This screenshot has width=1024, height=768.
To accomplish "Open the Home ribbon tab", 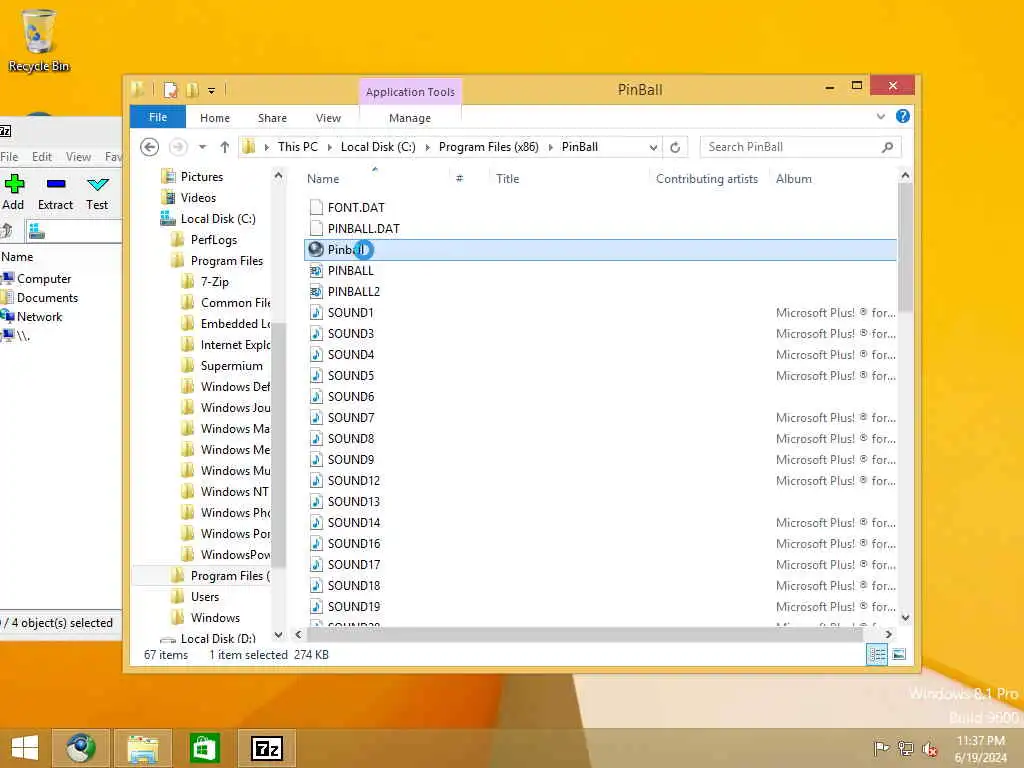I will [215, 118].
